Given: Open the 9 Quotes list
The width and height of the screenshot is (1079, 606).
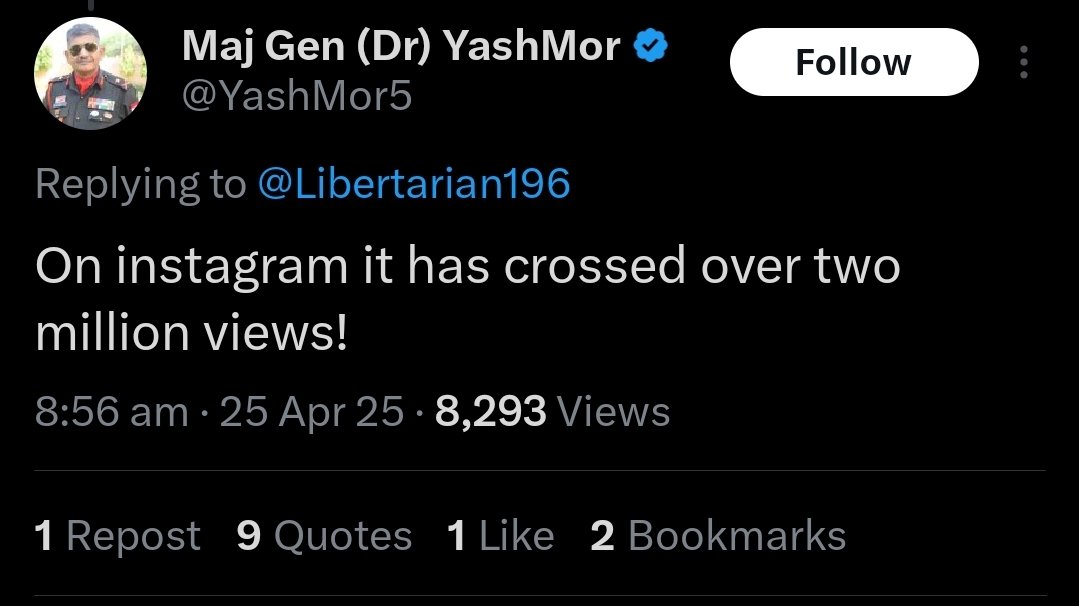Looking at the screenshot, I should (324, 536).
